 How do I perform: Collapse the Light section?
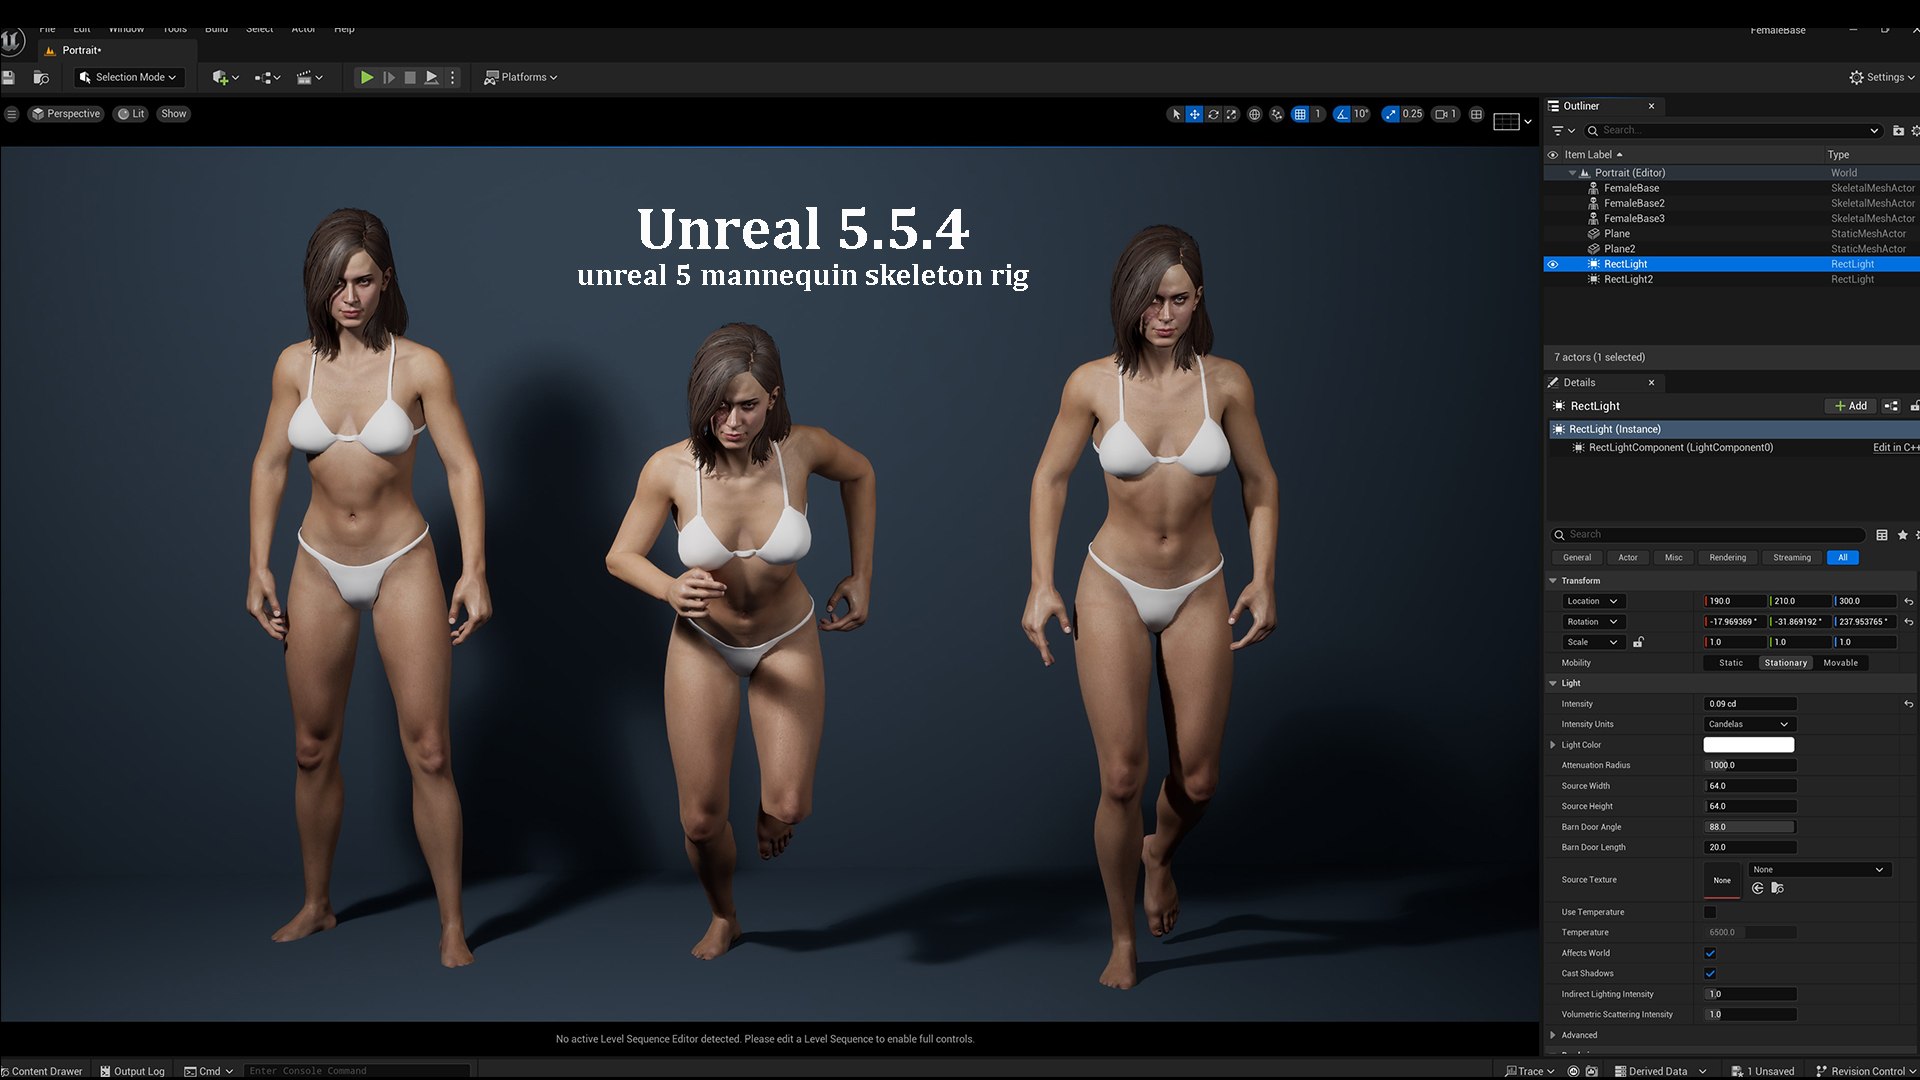coord(1553,684)
